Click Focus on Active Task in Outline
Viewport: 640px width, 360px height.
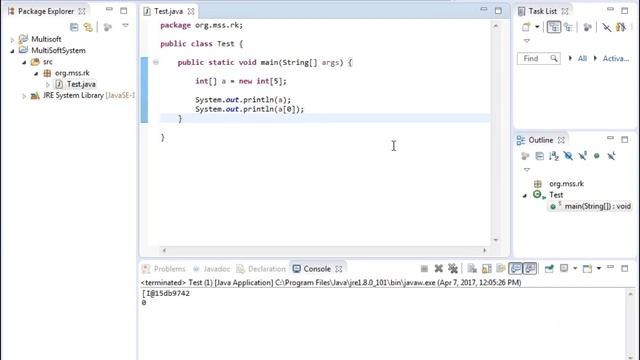pos(525,156)
